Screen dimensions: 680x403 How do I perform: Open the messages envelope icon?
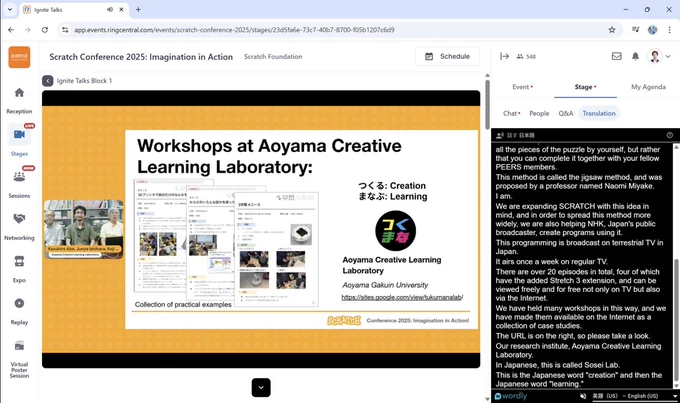click(x=616, y=56)
